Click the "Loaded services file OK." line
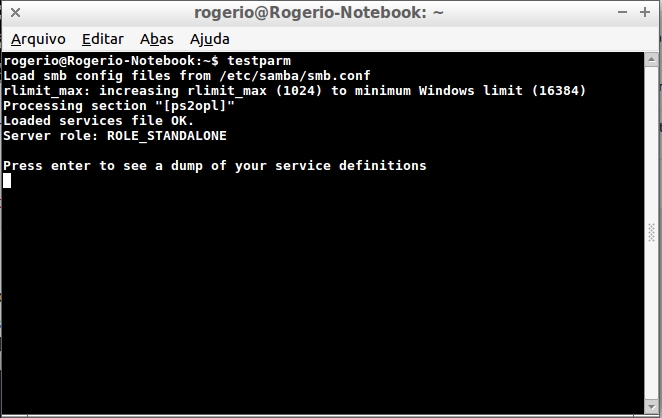Image resolution: width=662 pixels, height=418 pixels. [97, 121]
